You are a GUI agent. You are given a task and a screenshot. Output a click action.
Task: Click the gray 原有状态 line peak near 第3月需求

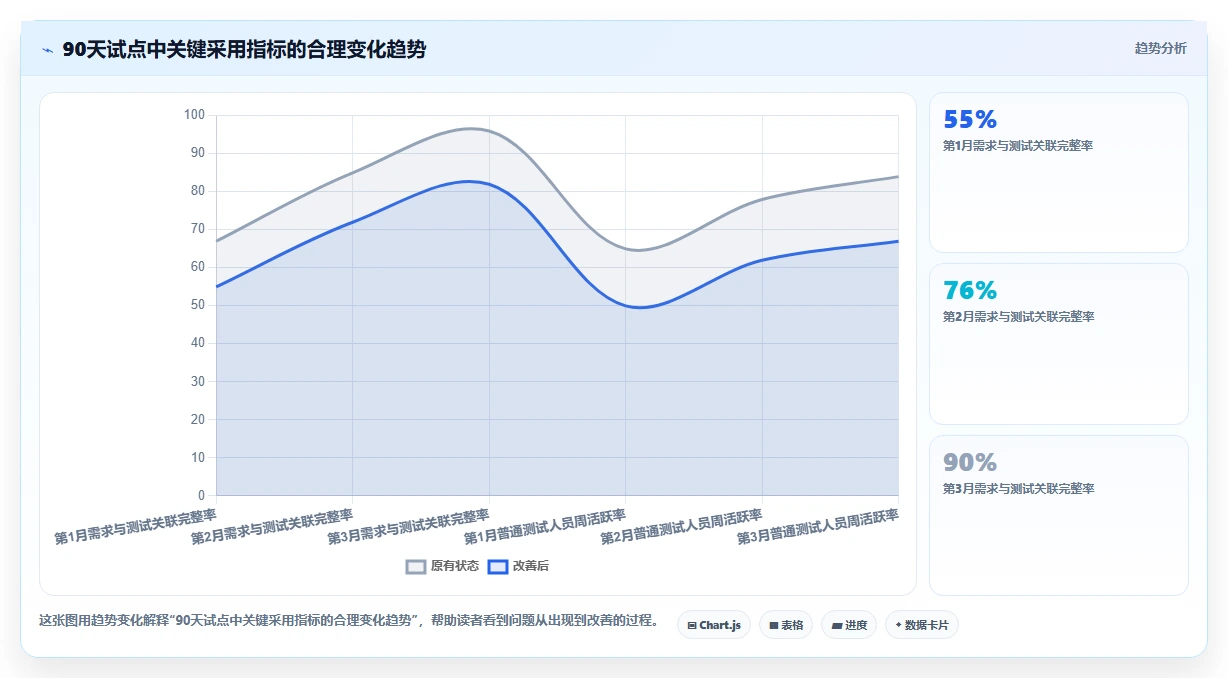coord(473,128)
